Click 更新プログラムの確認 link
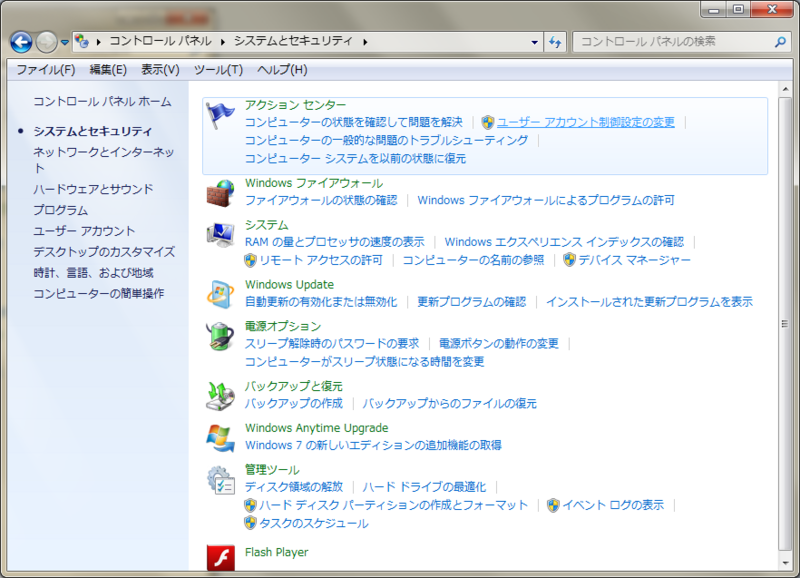 (x=471, y=302)
